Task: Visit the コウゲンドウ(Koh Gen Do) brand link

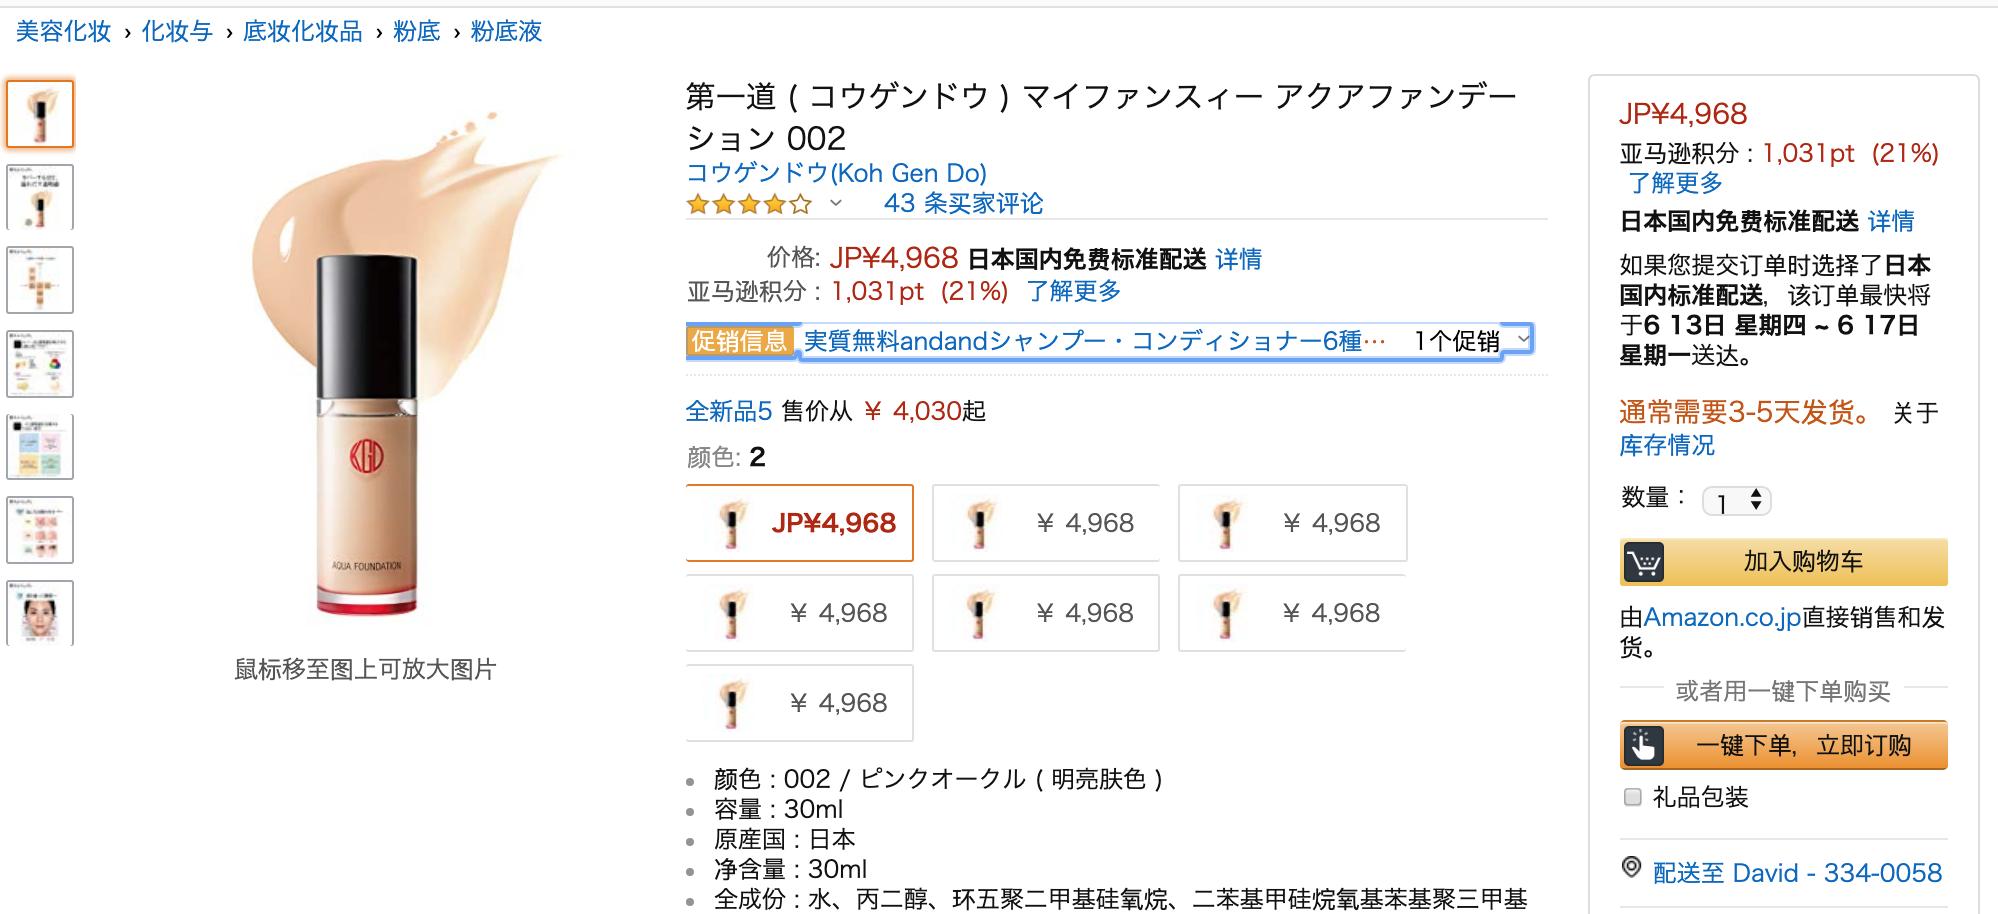Action: pyautogui.click(x=836, y=173)
